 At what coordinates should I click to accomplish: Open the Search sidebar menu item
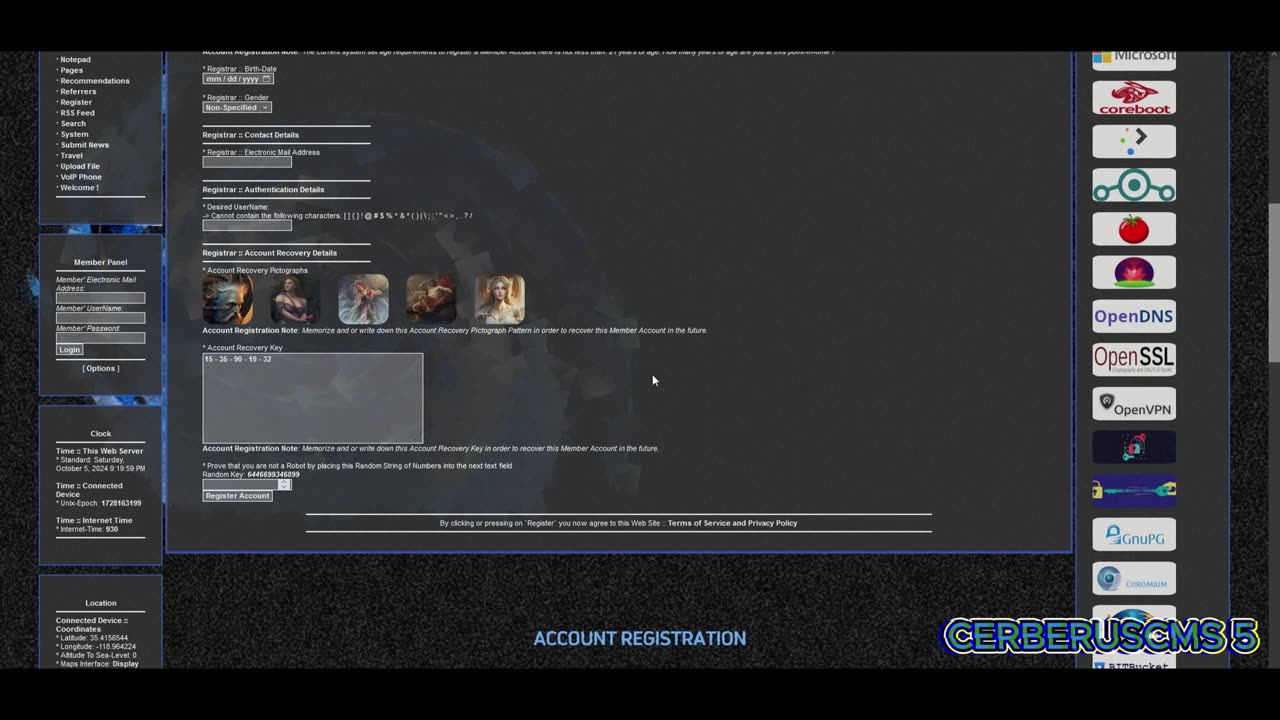pyautogui.click(x=73, y=124)
